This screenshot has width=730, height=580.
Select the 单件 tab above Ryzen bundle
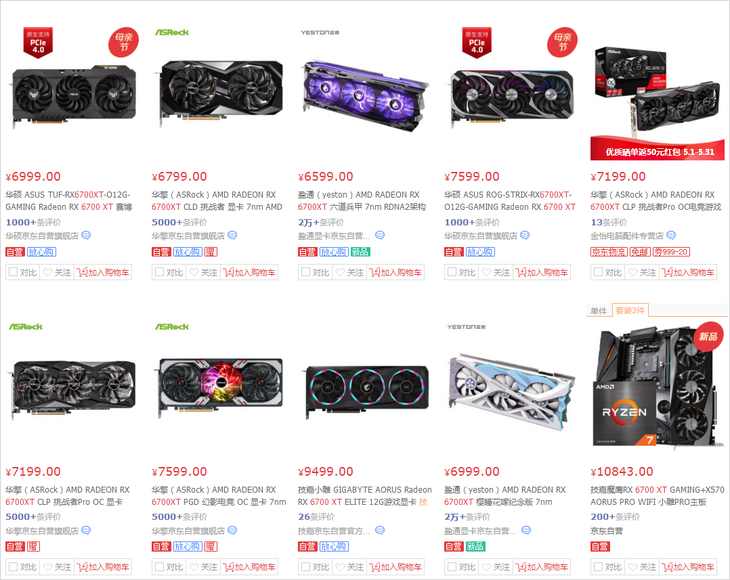point(599,310)
